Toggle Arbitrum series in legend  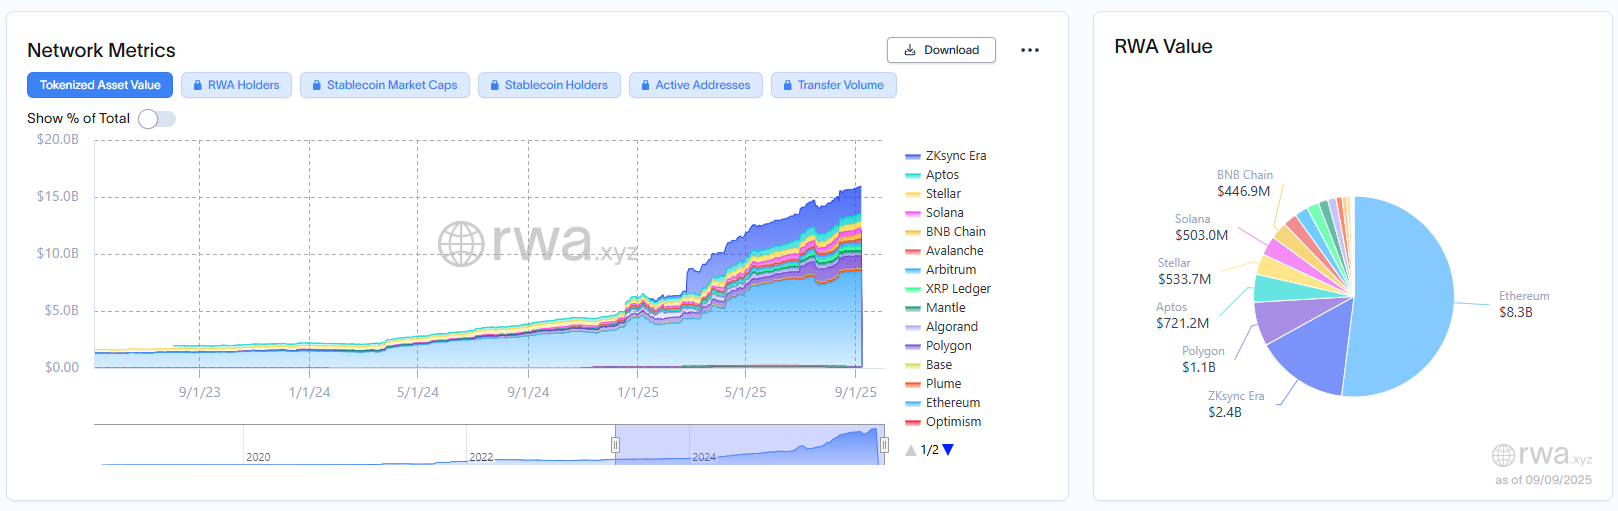941,270
